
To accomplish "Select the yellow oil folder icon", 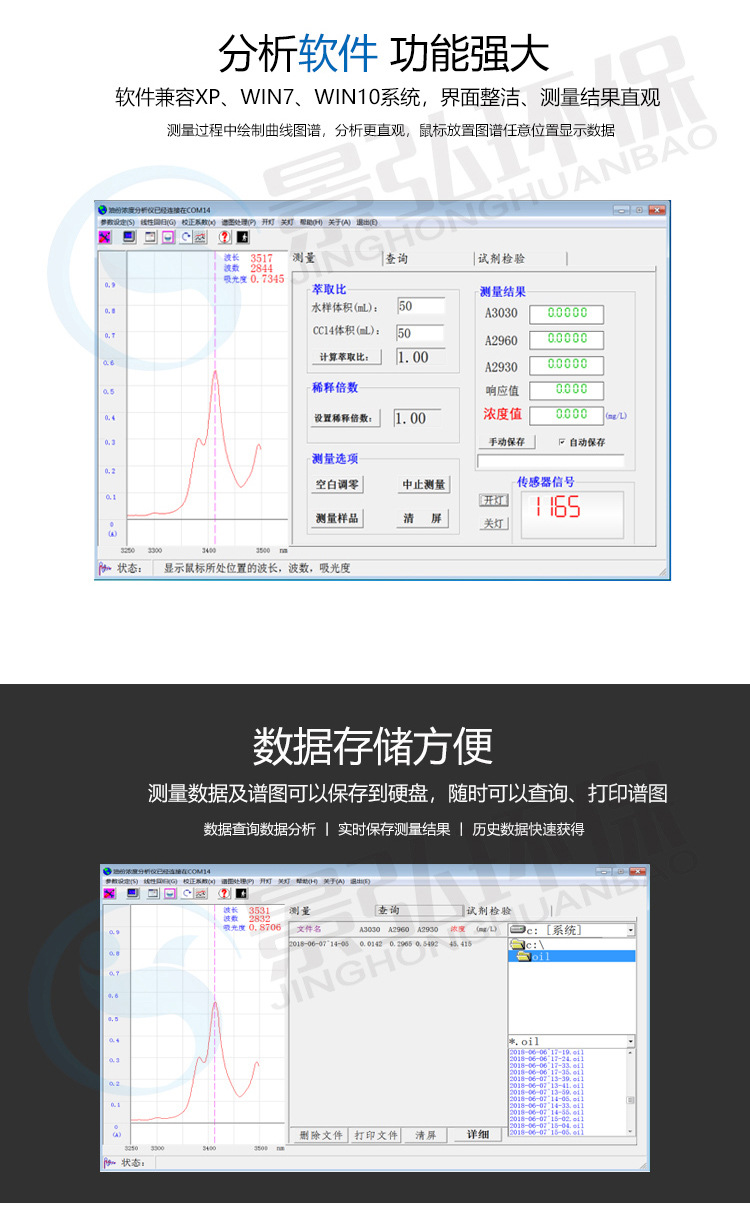I will pyautogui.click(x=524, y=956).
